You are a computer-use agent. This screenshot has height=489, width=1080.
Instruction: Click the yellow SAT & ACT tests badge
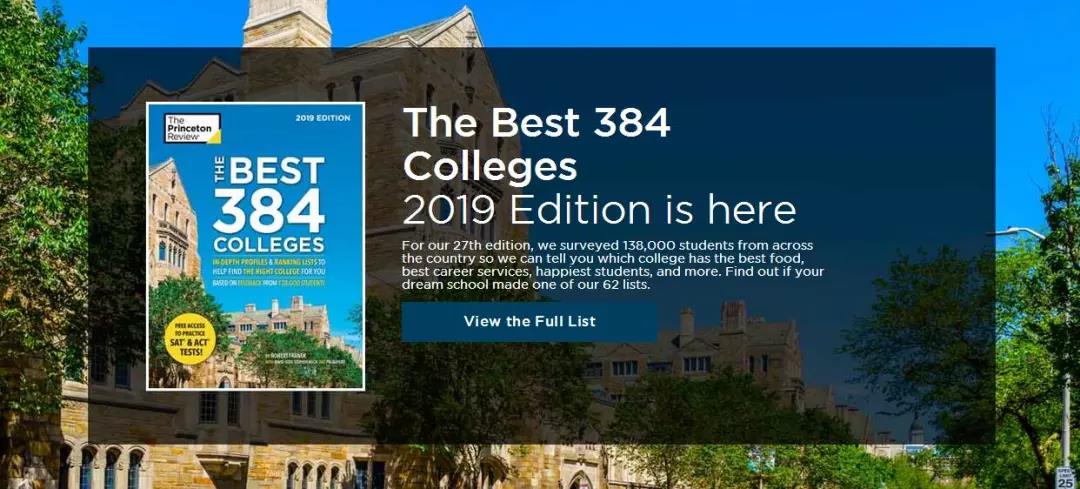click(x=190, y=339)
